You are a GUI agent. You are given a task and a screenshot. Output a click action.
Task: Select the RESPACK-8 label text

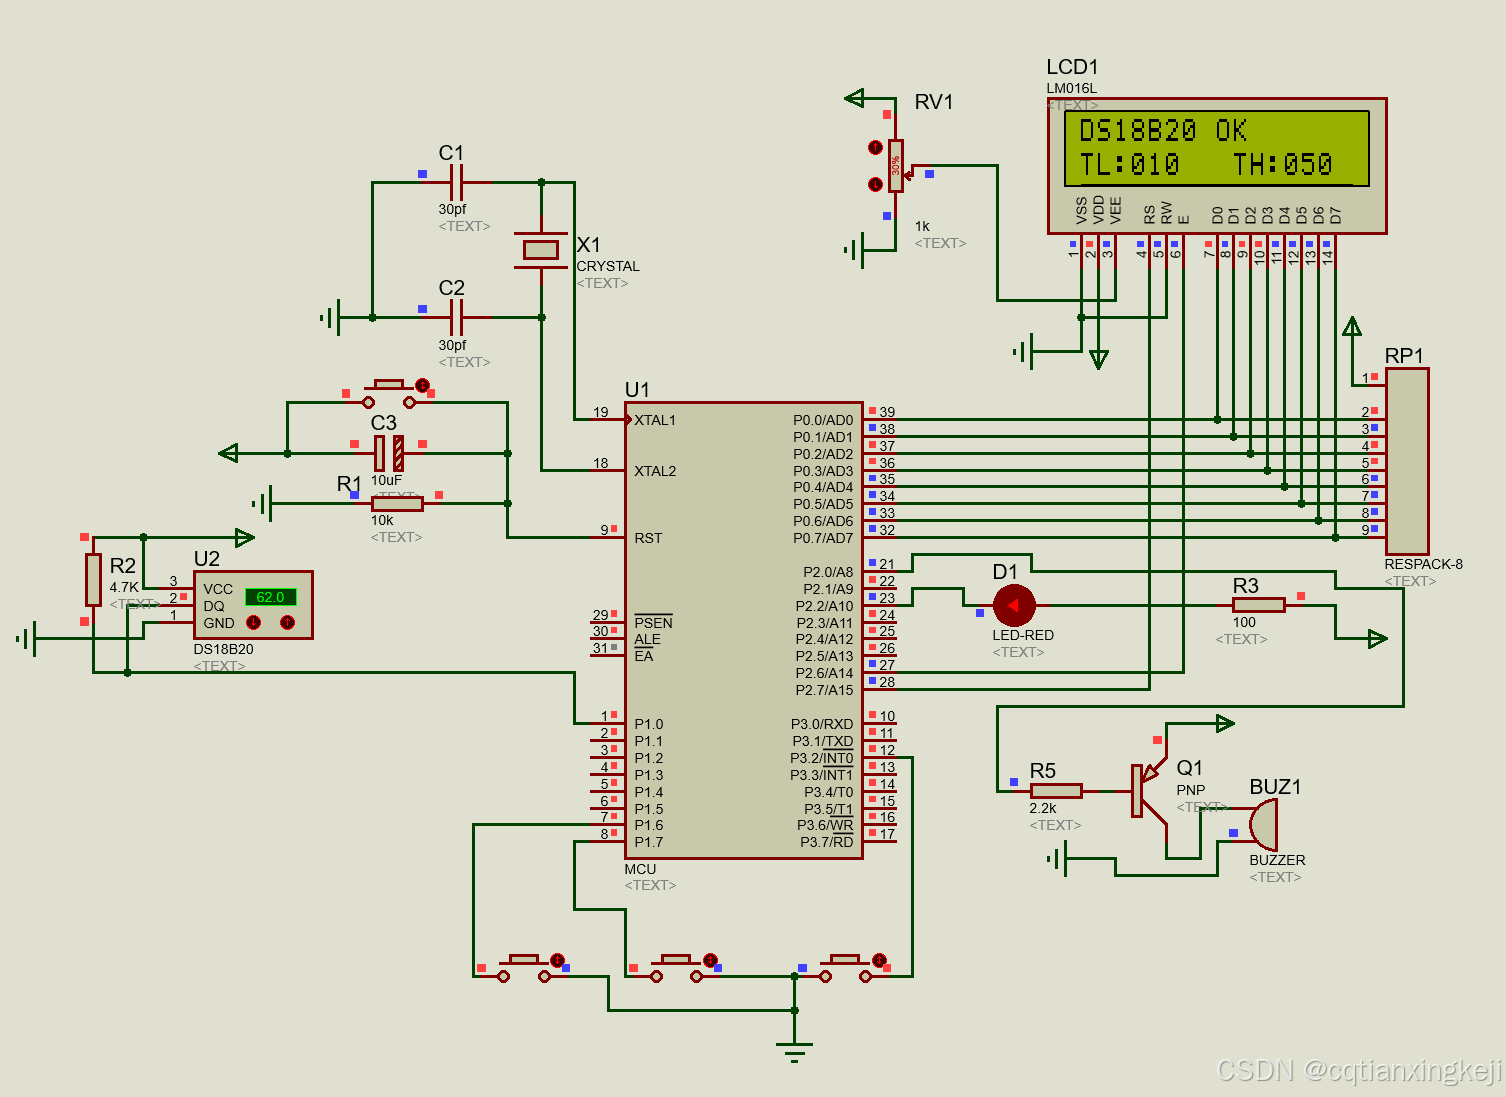(x=1423, y=564)
